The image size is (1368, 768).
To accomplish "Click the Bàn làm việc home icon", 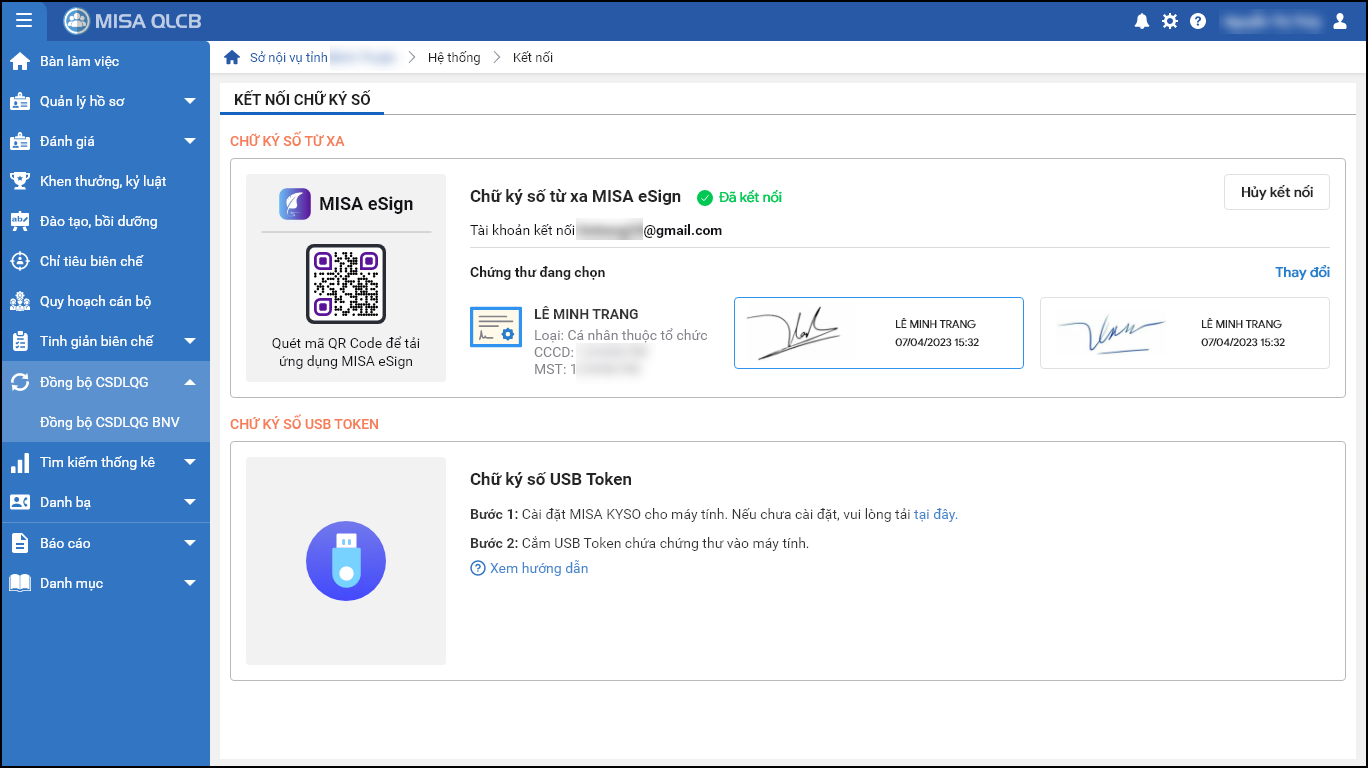I will point(20,61).
